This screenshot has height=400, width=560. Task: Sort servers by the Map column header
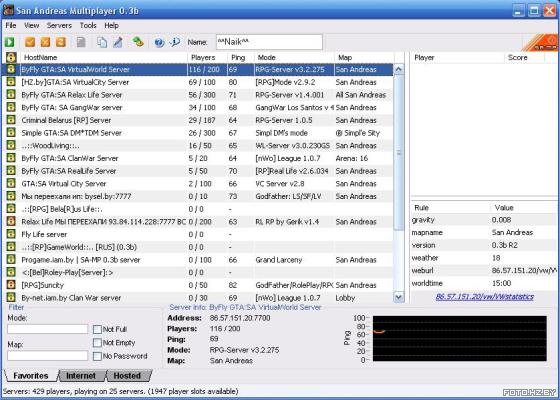364,58
